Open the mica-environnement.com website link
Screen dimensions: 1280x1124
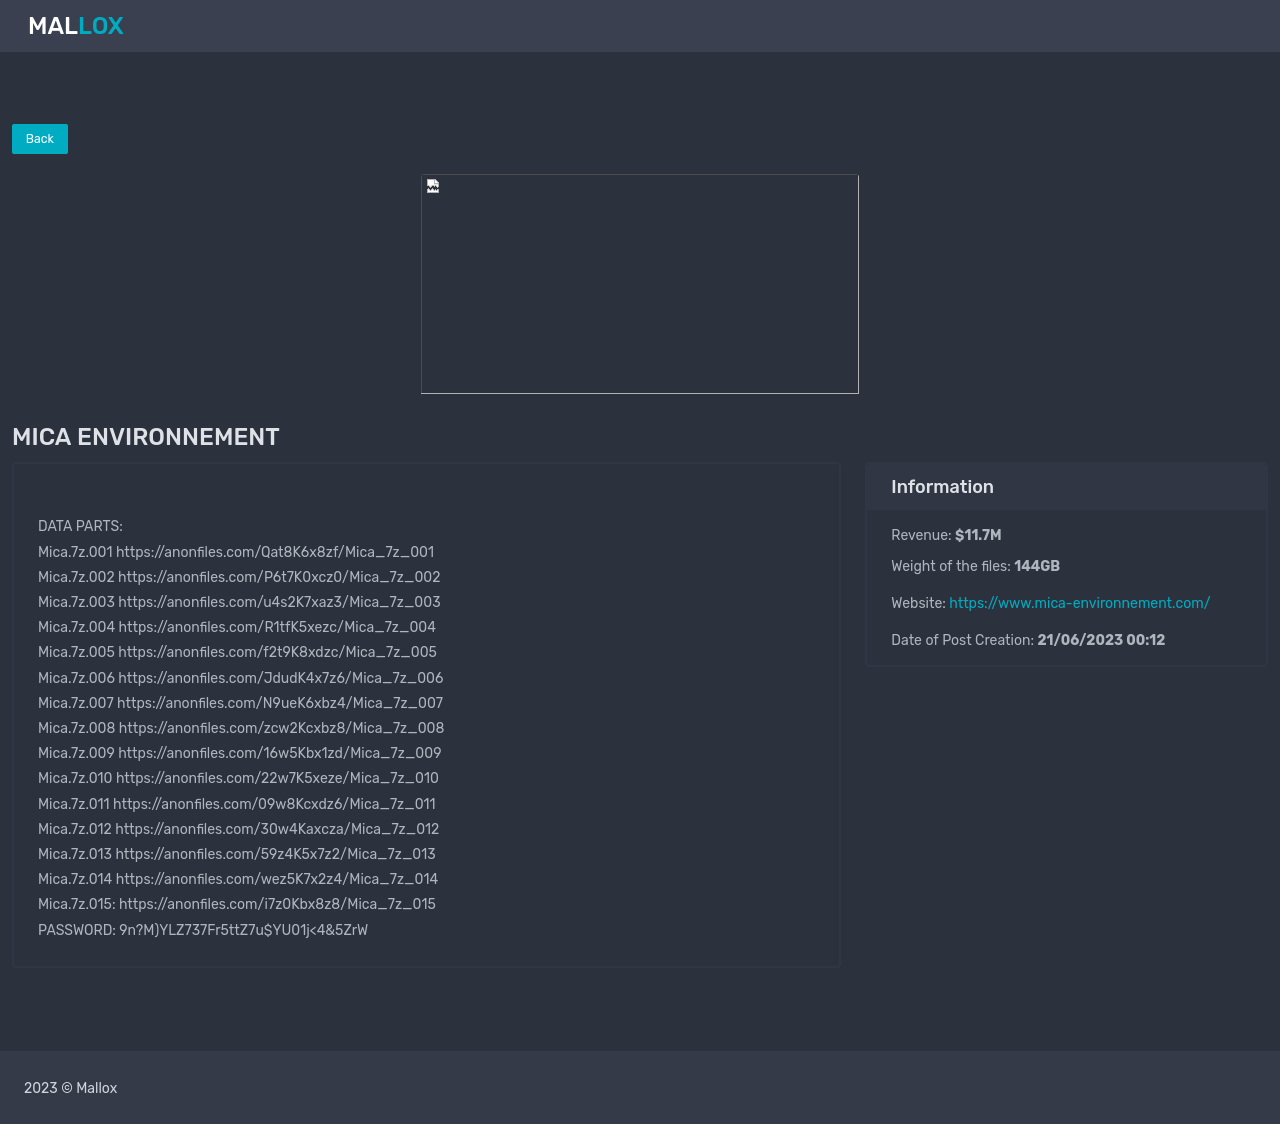(1079, 603)
